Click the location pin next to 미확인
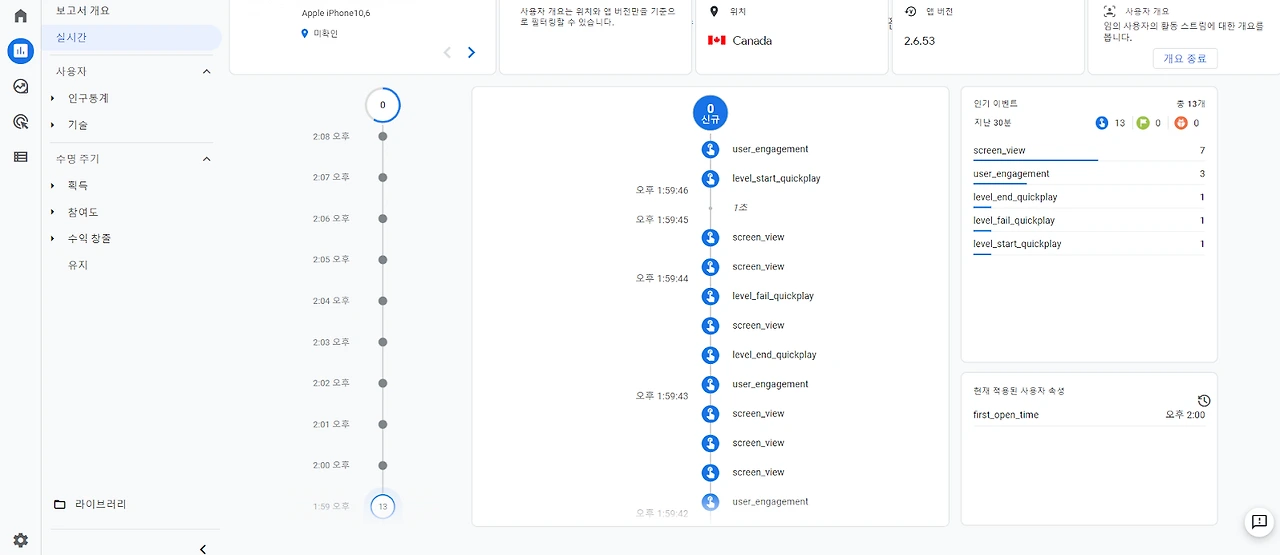1280x555 pixels. 305,34
